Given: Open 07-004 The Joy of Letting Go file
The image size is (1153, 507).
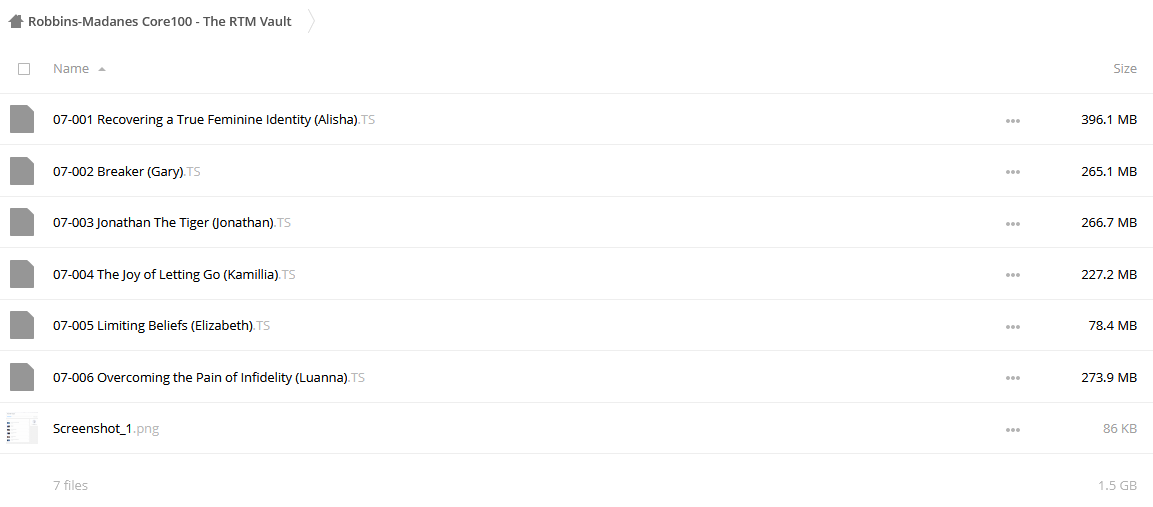Looking at the screenshot, I should pos(174,274).
